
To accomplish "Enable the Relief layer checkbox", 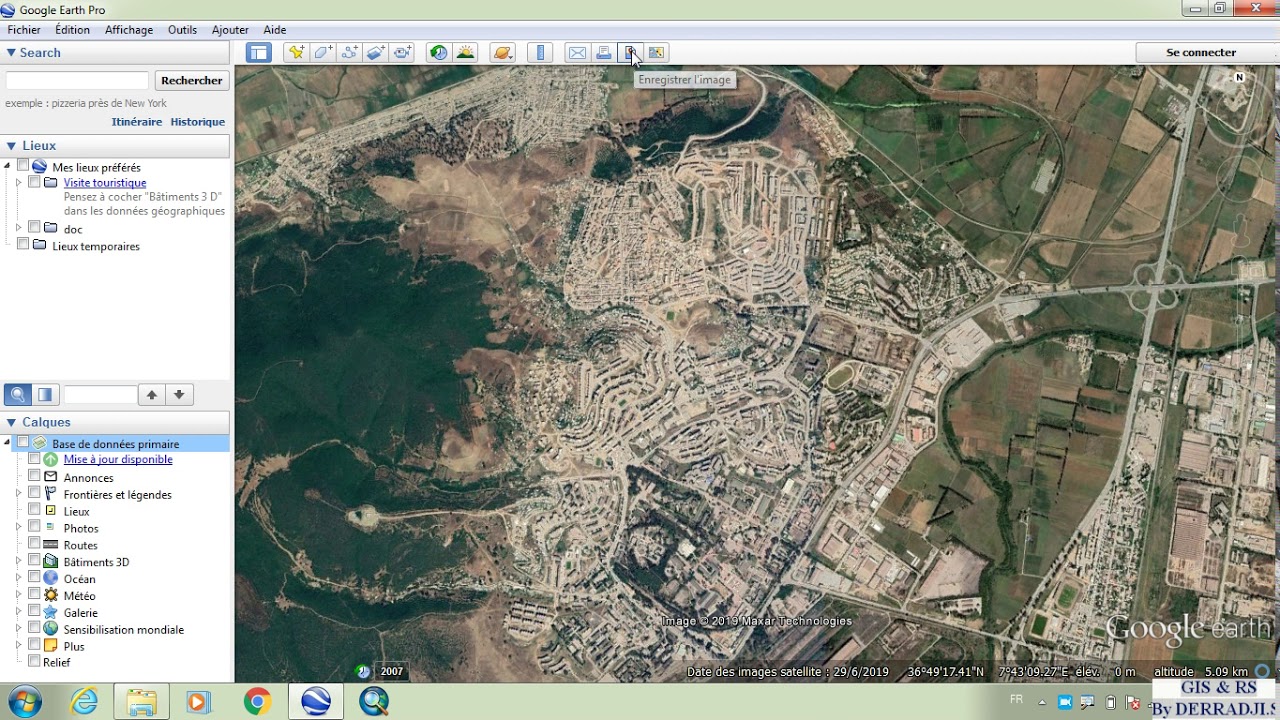I will pyautogui.click(x=34, y=661).
